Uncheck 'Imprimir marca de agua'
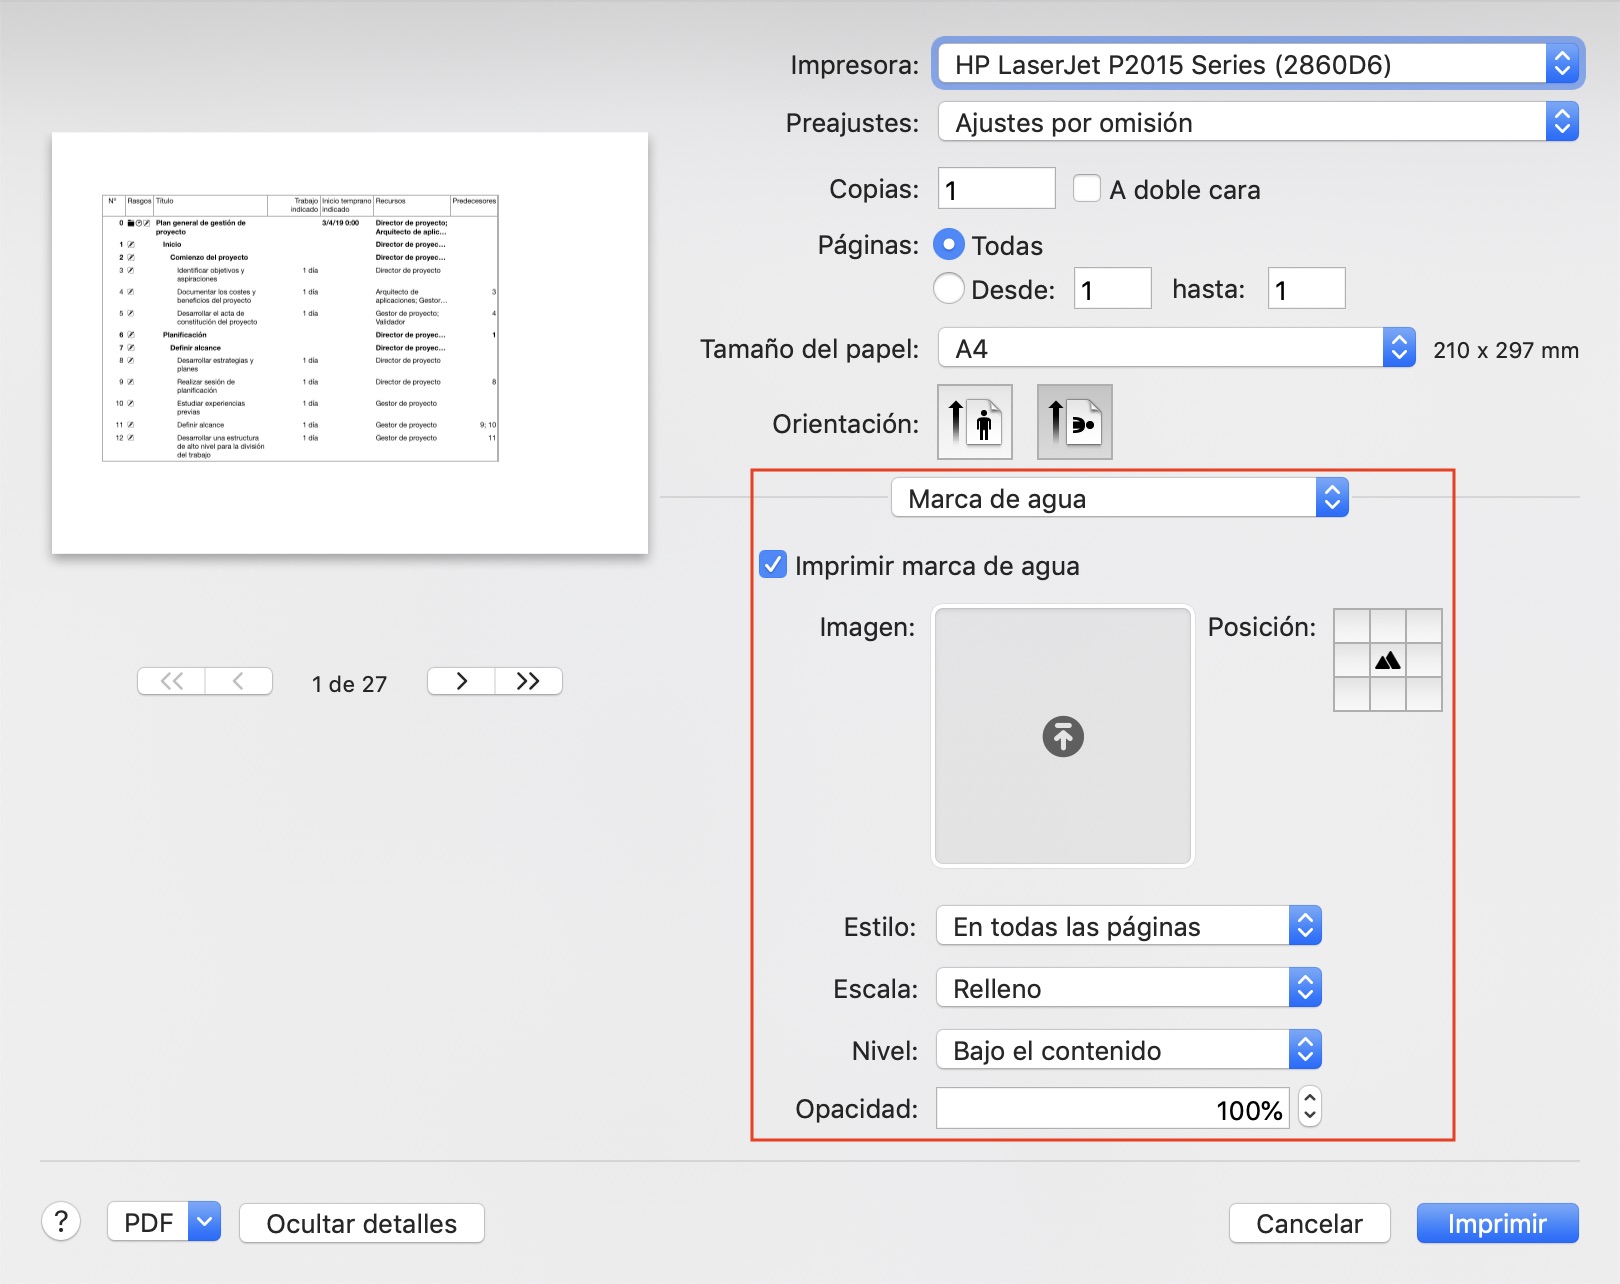This screenshot has width=1620, height=1284. (x=773, y=565)
